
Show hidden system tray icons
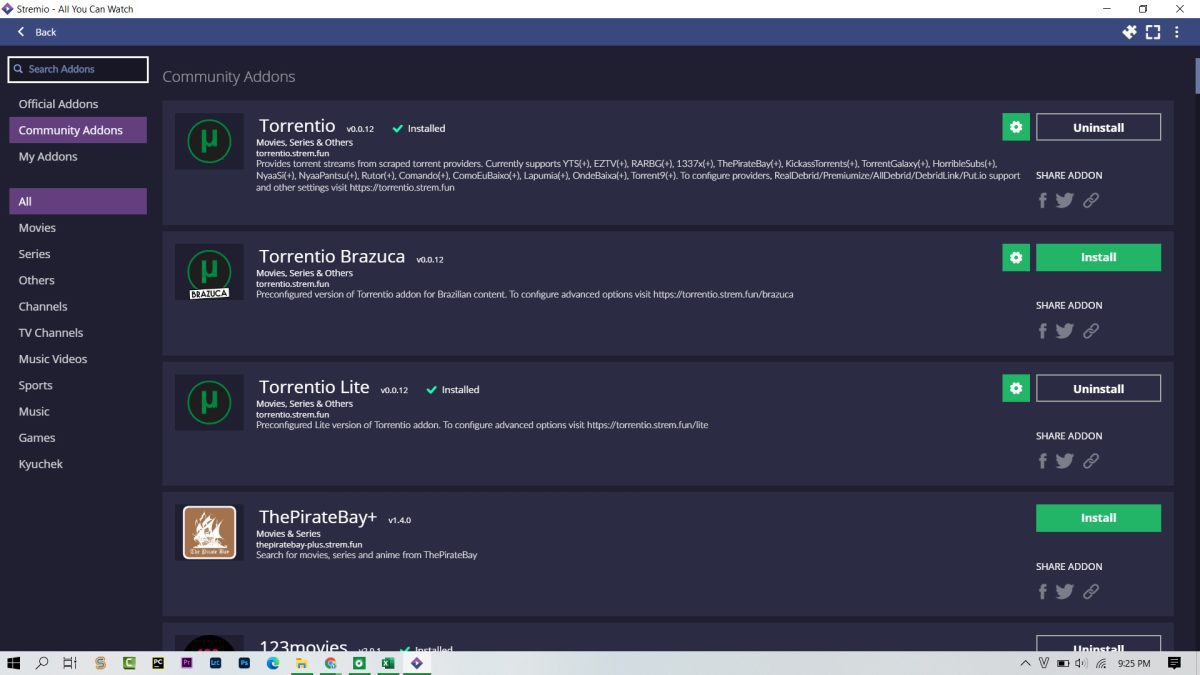tap(1025, 663)
